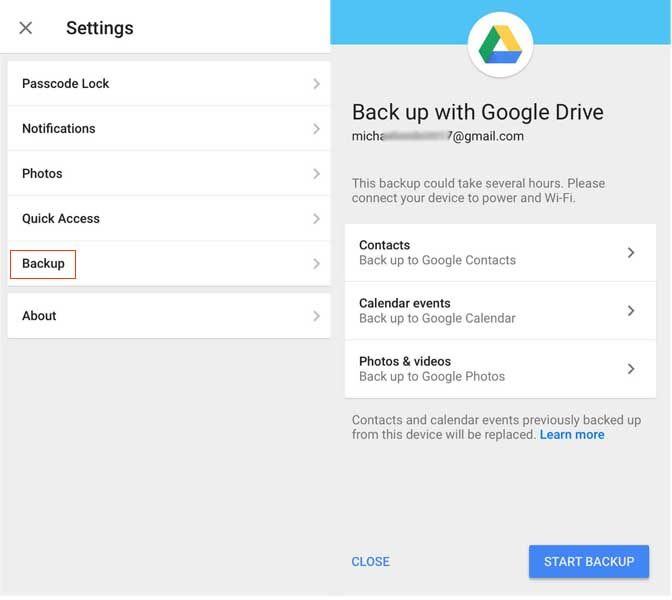This screenshot has height=600, width=672.
Task: Tap the chevron beside Notifications
Action: tap(316, 129)
